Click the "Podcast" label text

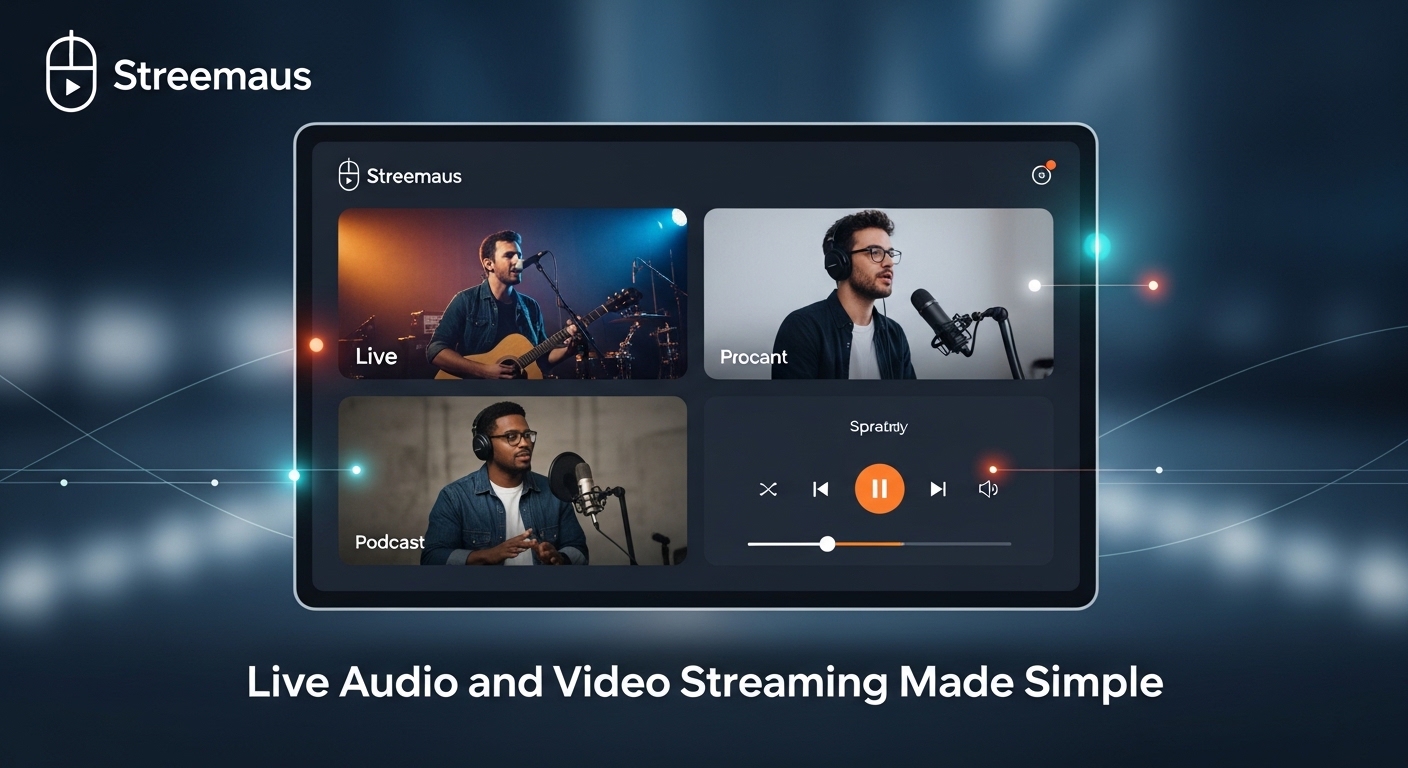[390, 542]
